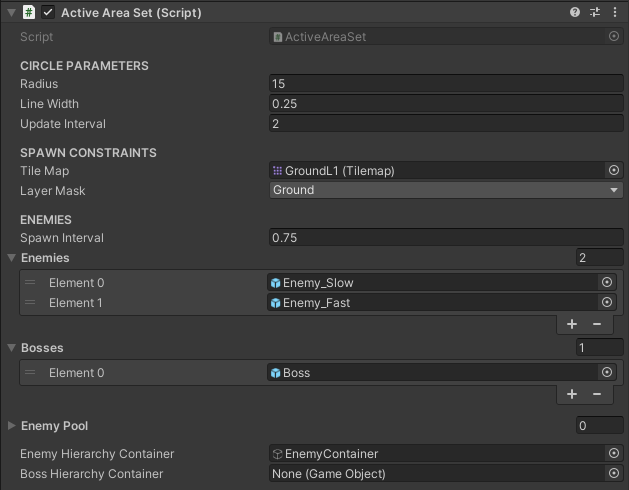Grab the drag handle of Enemies Element 1
The width and height of the screenshot is (629, 490).
(x=30, y=302)
